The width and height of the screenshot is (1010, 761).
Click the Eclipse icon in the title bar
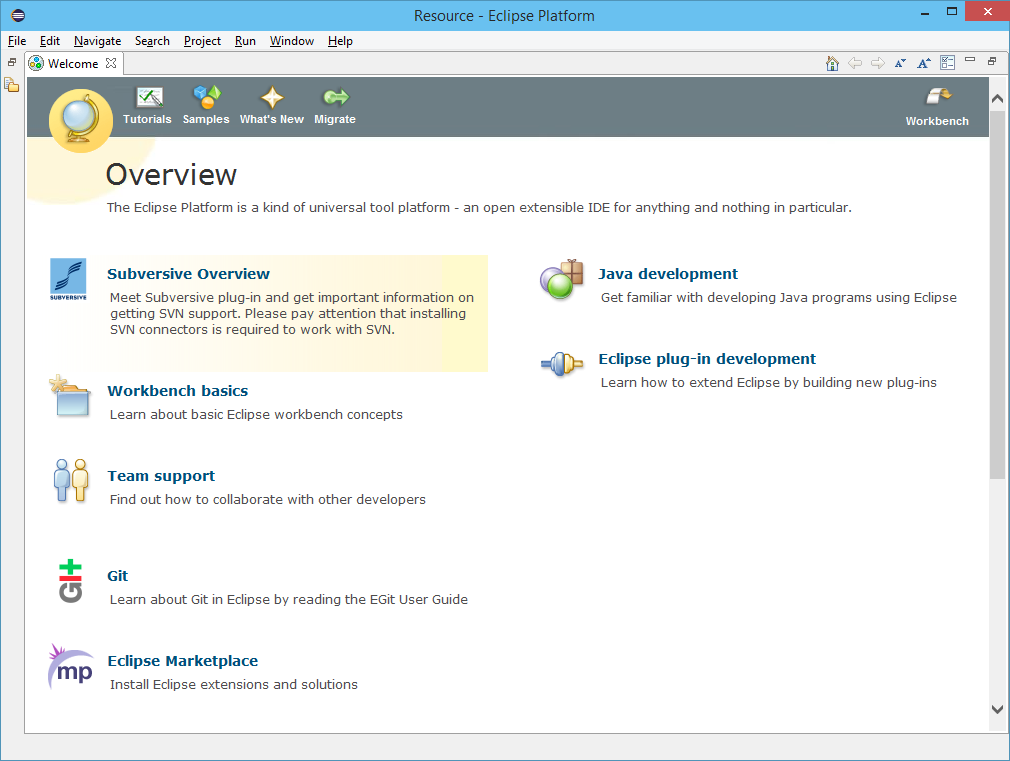18,15
